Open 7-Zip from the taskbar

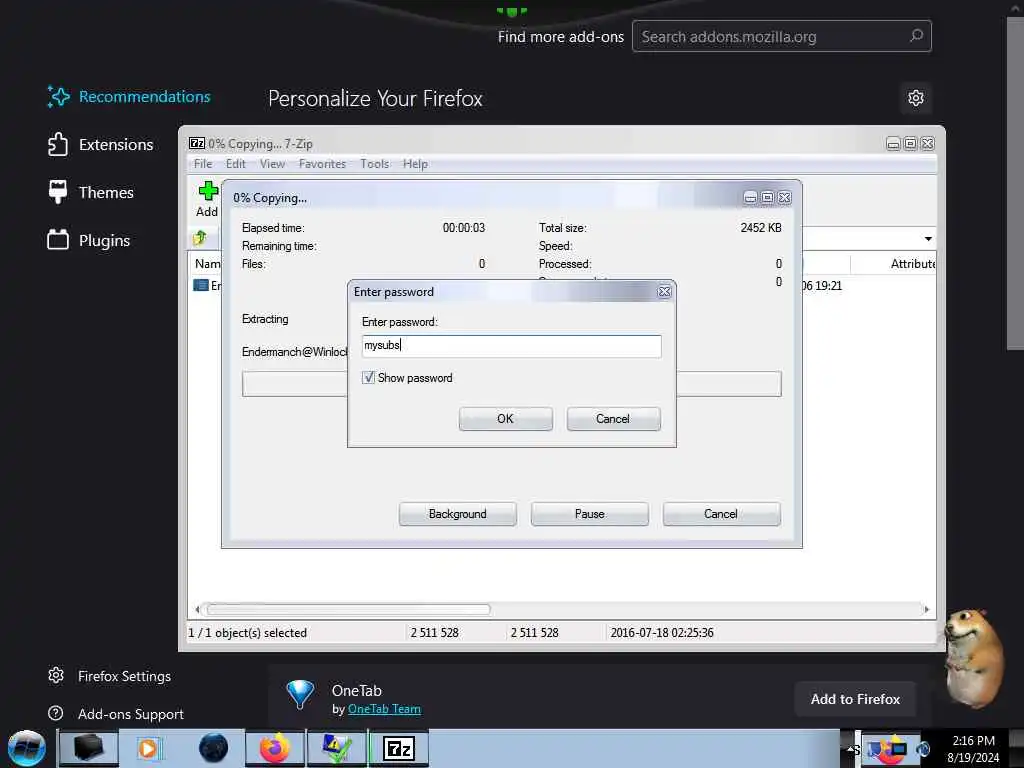point(399,748)
